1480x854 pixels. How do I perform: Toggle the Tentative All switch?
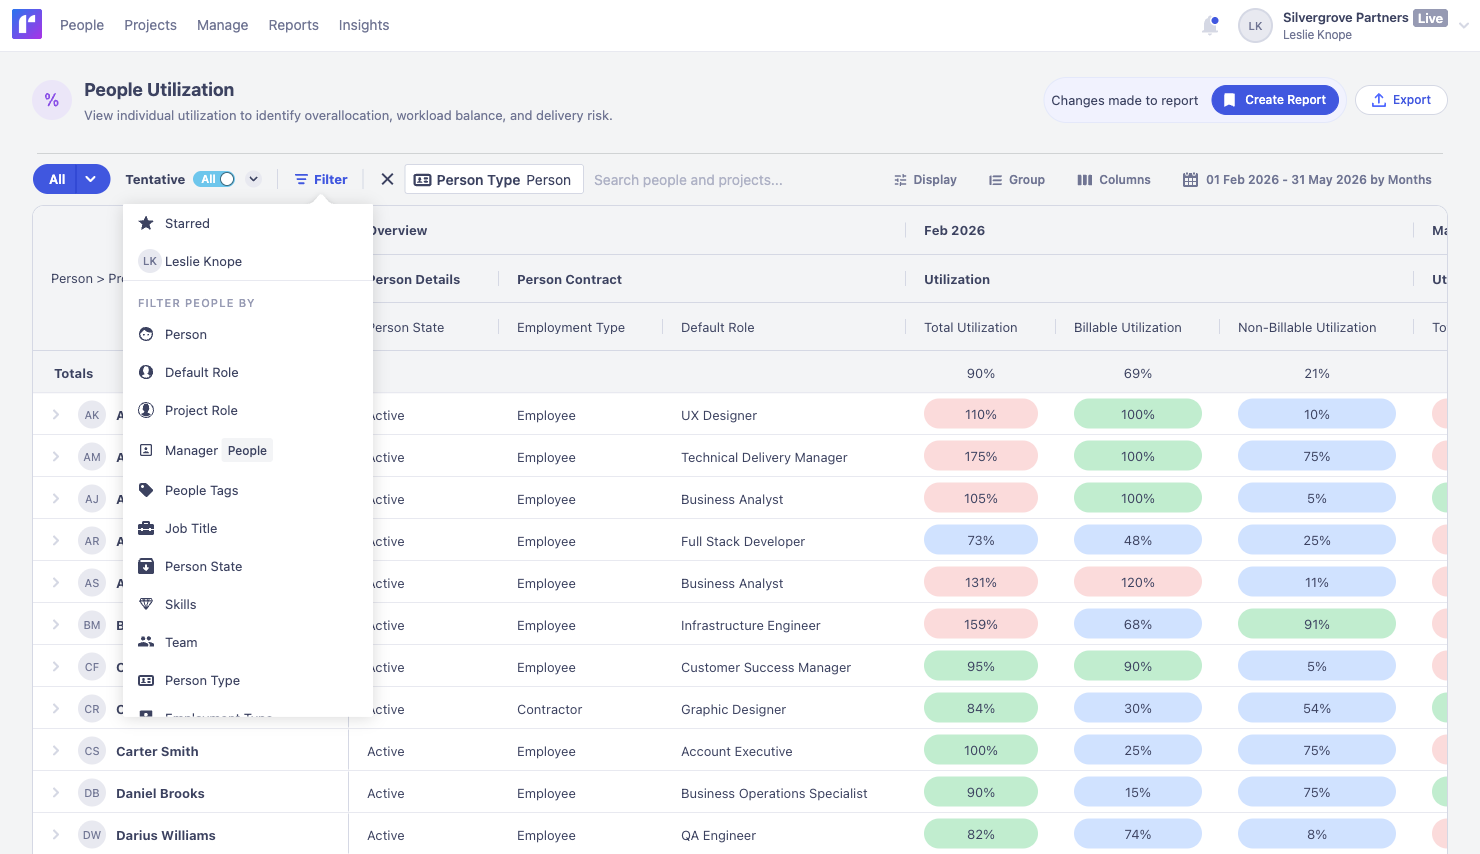pyautogui.click(x=215, y=179)
